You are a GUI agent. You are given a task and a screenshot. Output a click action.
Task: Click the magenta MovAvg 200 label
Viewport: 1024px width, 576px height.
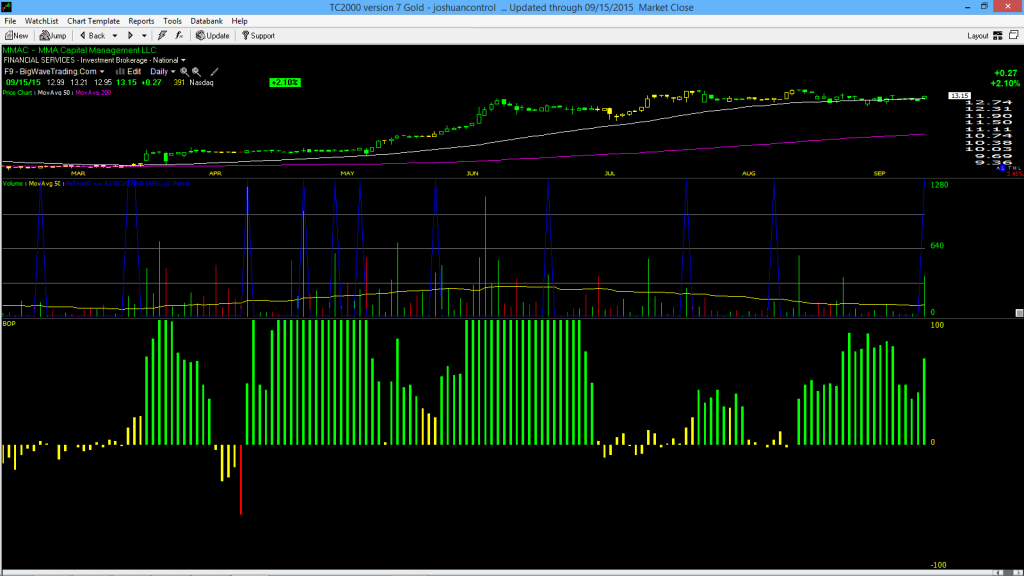tap(93, 93)
